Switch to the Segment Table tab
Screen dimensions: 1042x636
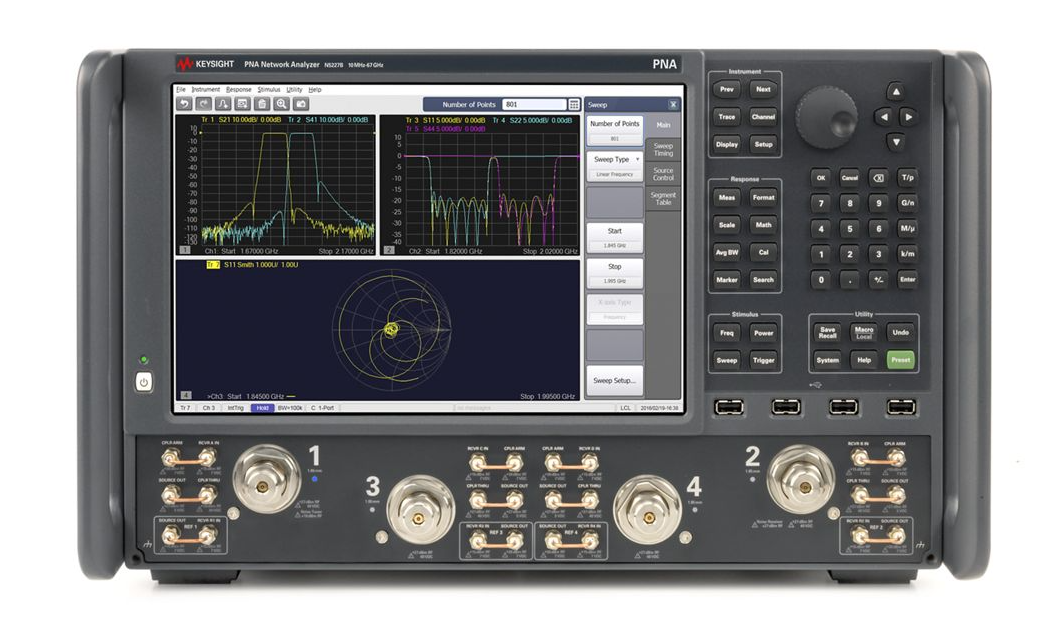(x=663, y=199)
